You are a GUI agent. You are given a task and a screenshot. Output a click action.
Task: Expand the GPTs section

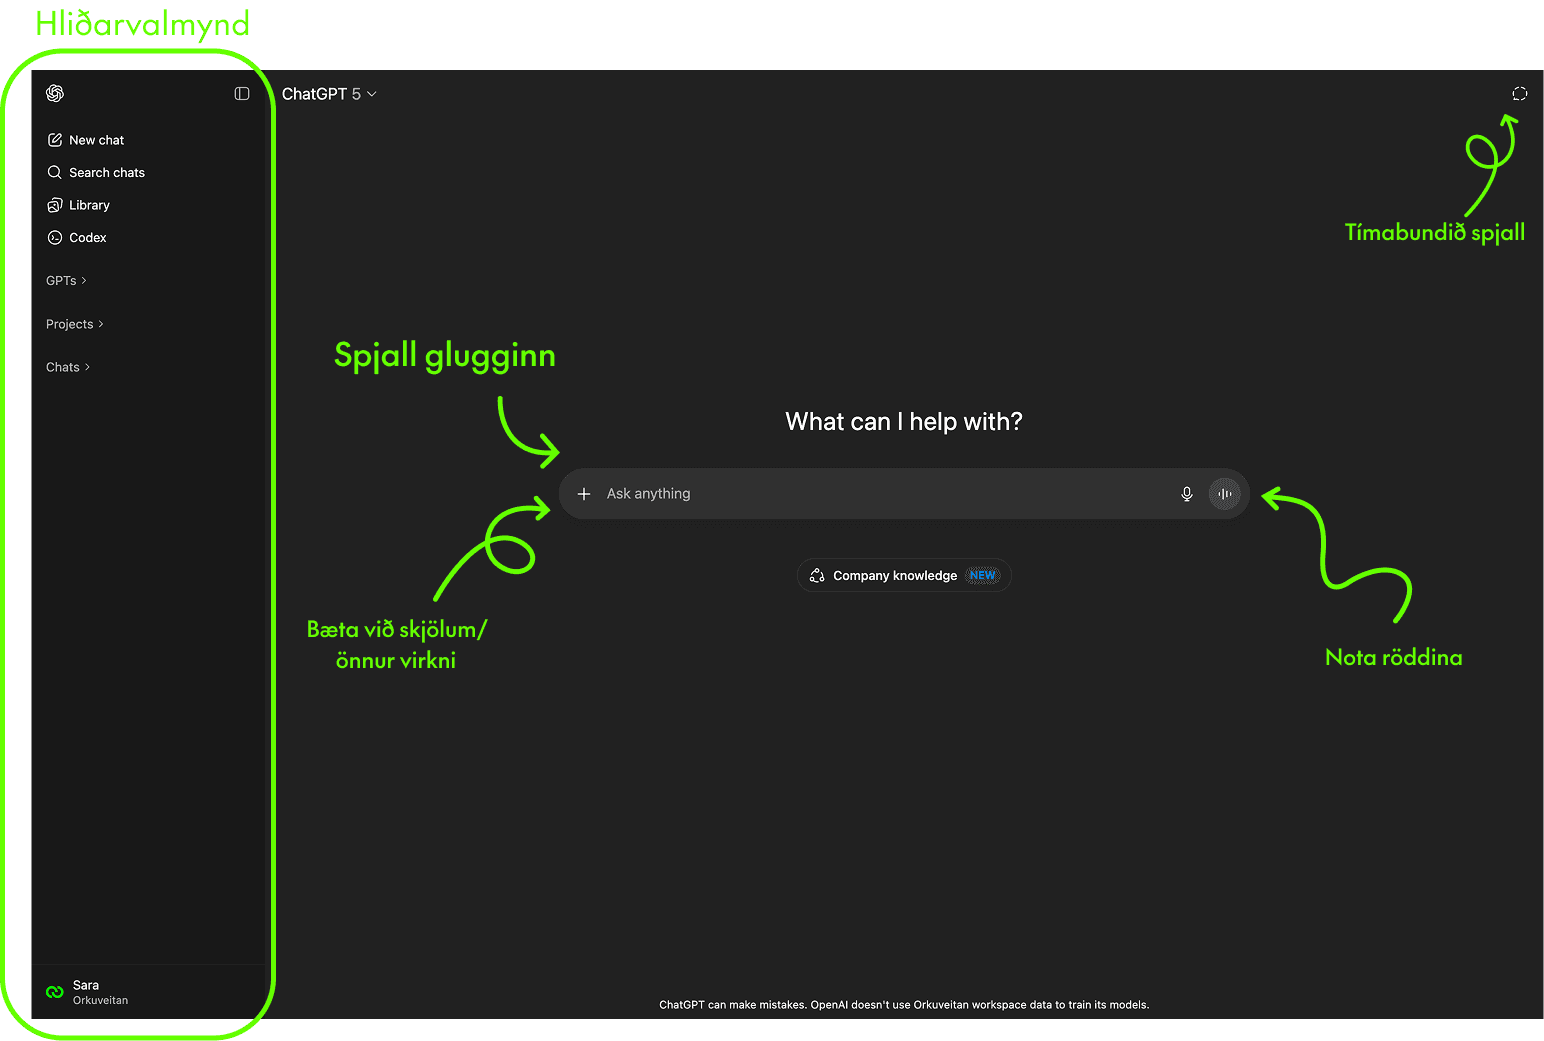tap(66, 281)
